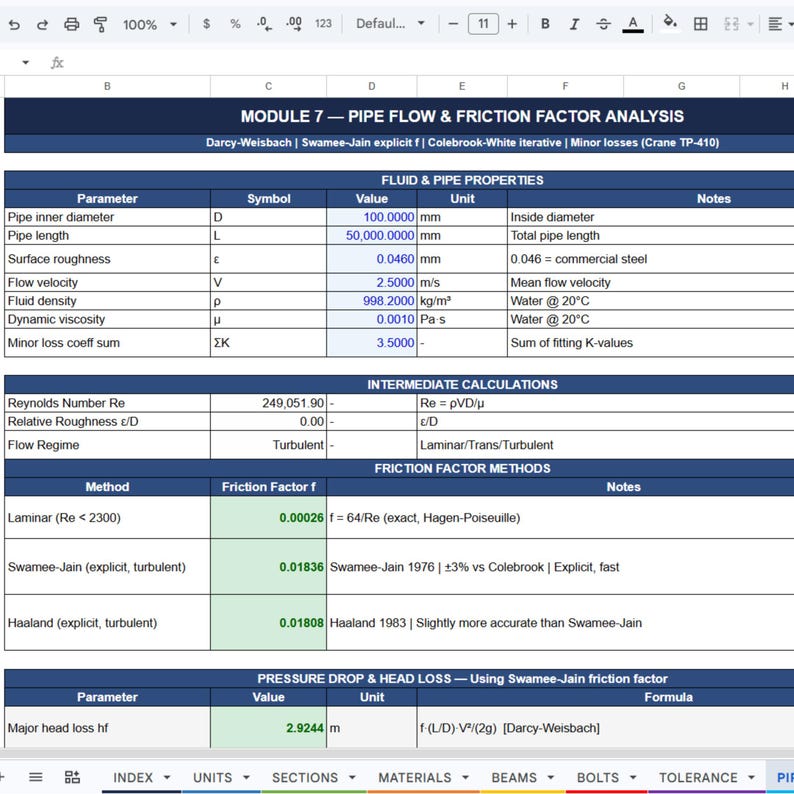794x794 pixels.
Task: Open INDEX tab dropdown arrow
Action: pos(167,777)
